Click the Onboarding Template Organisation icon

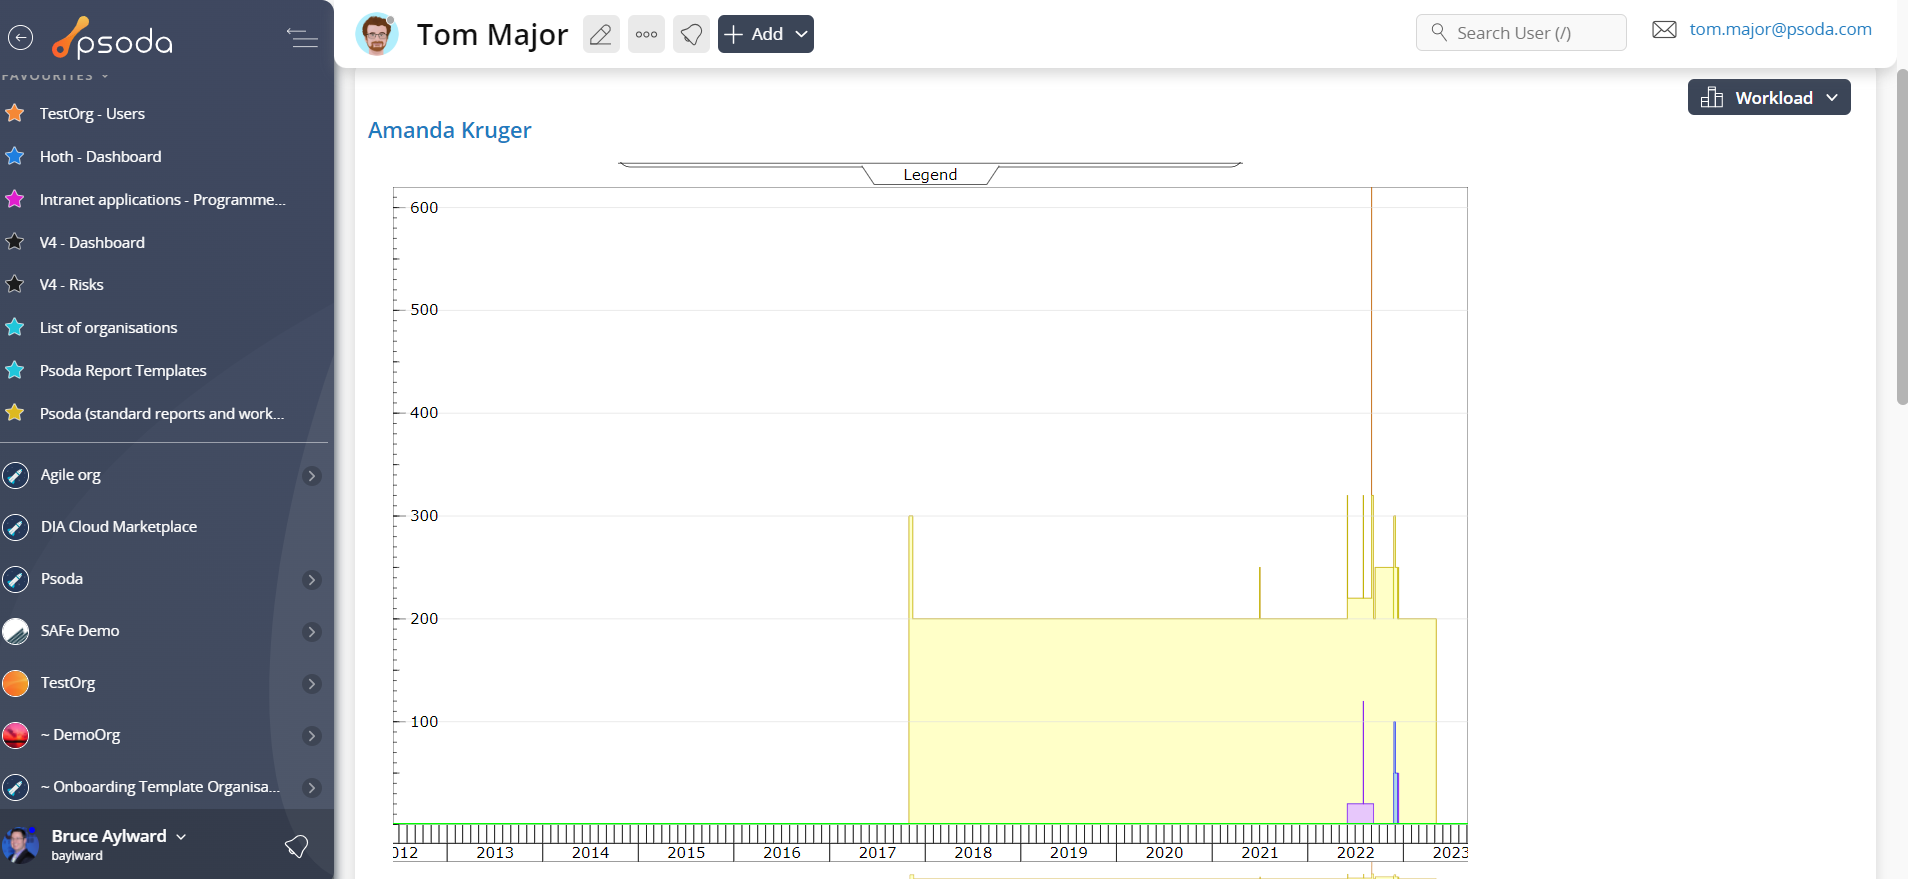pos(16,787)
